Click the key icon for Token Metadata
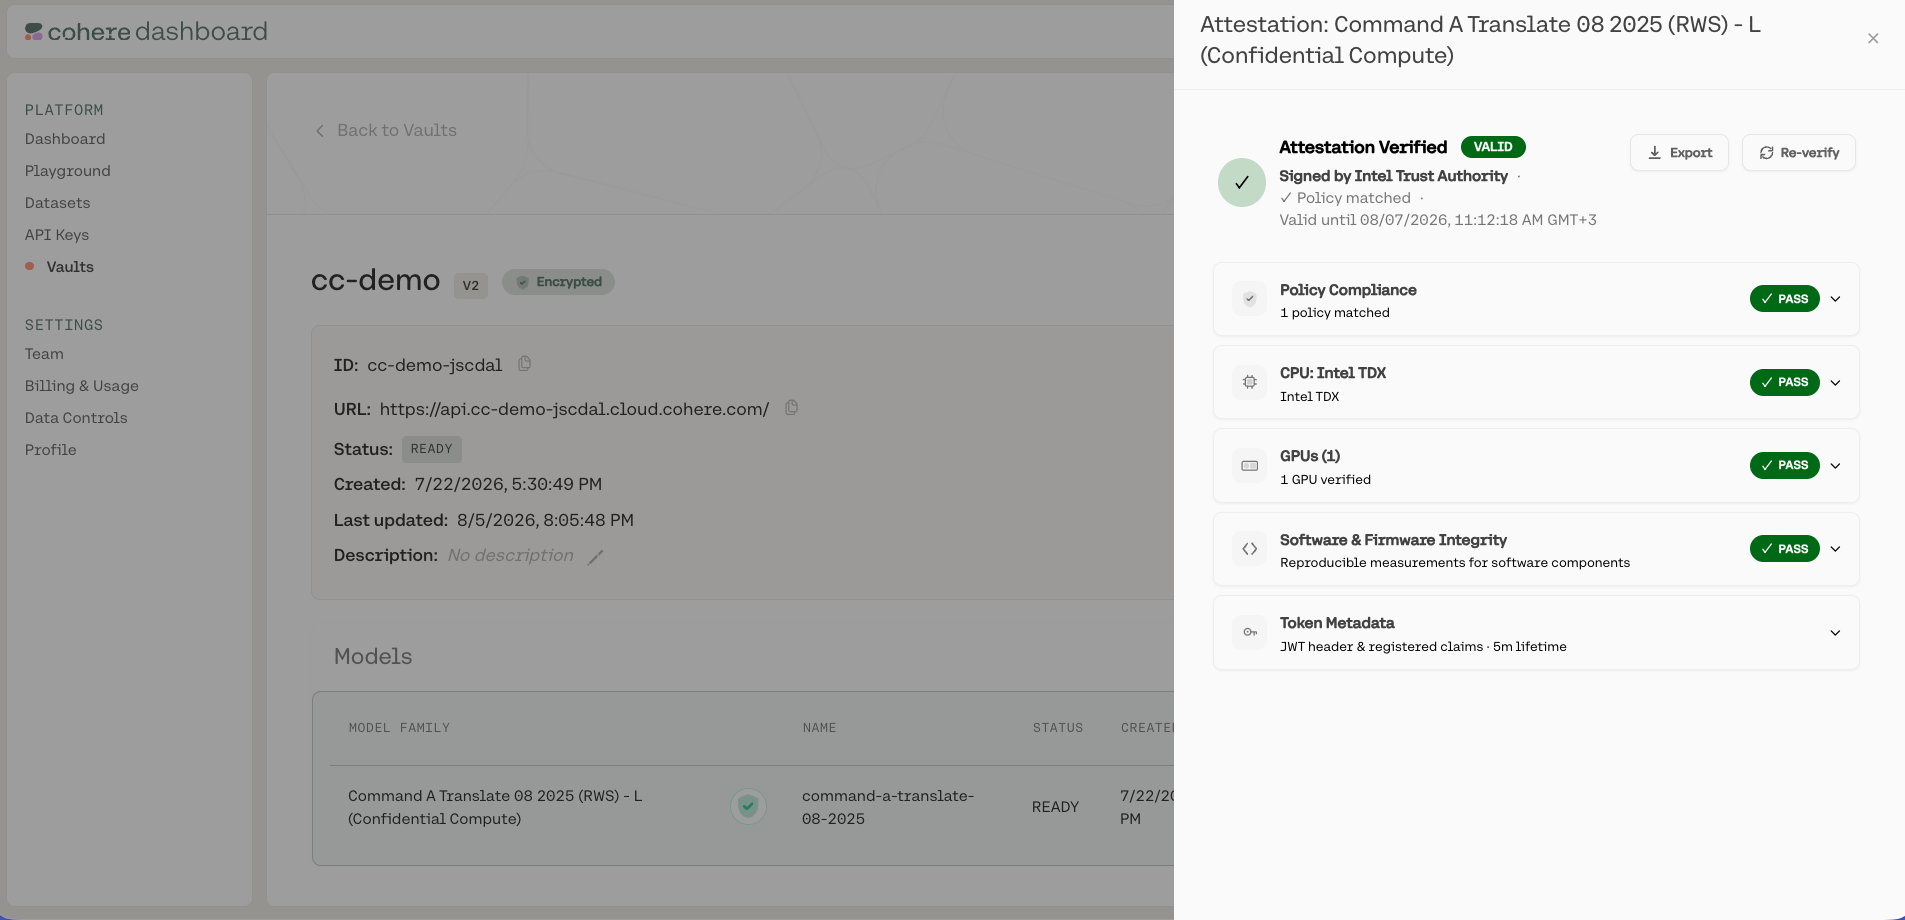 tap(1249, 632)
